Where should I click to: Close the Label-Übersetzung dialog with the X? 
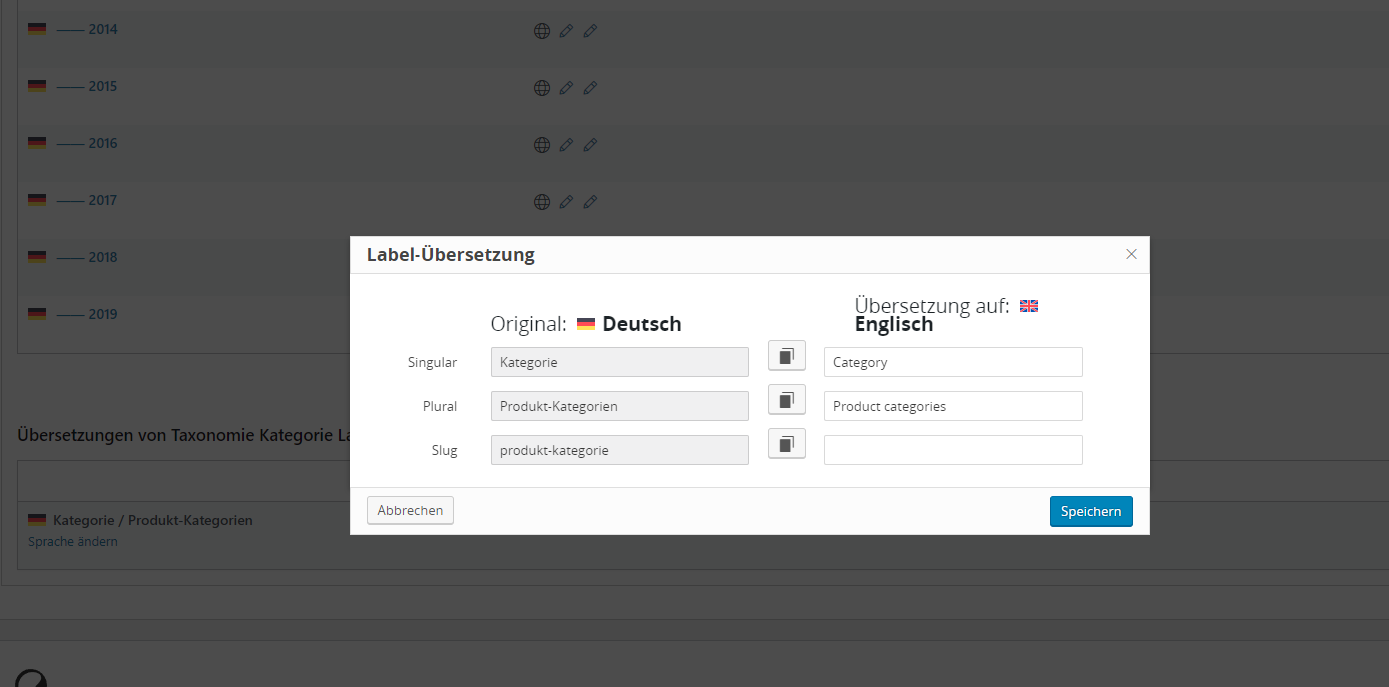click(x=1131, y=254)
